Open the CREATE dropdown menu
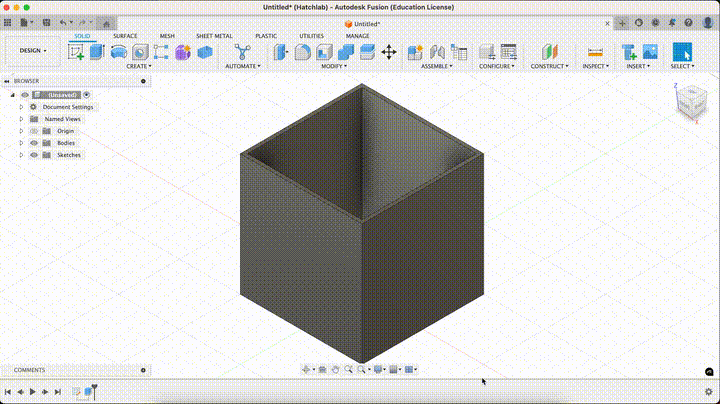 coord(139,66)
